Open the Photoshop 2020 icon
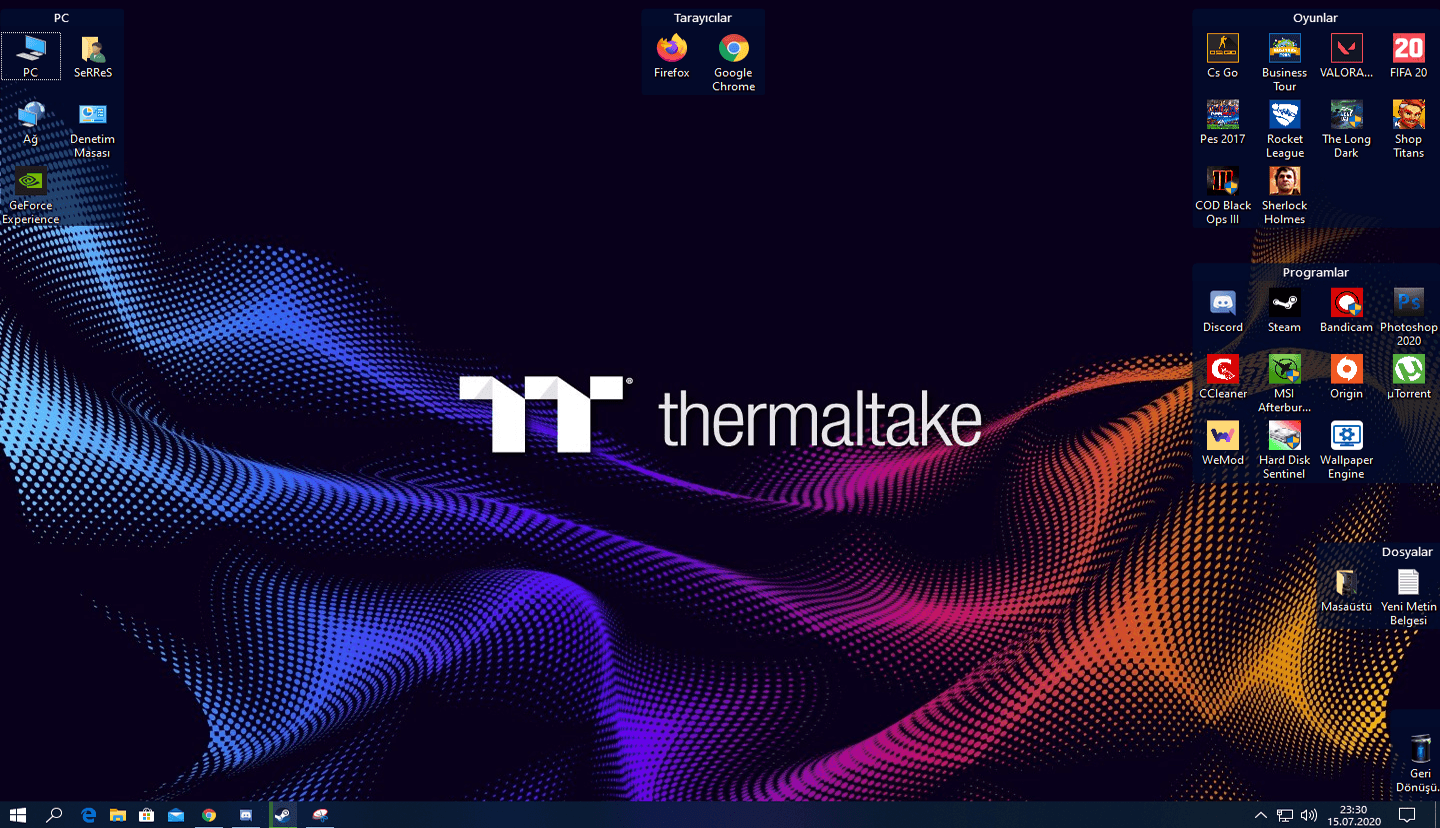This screenshot has width=1440, height=828. pyautogui.click(x=1408, y=317)
